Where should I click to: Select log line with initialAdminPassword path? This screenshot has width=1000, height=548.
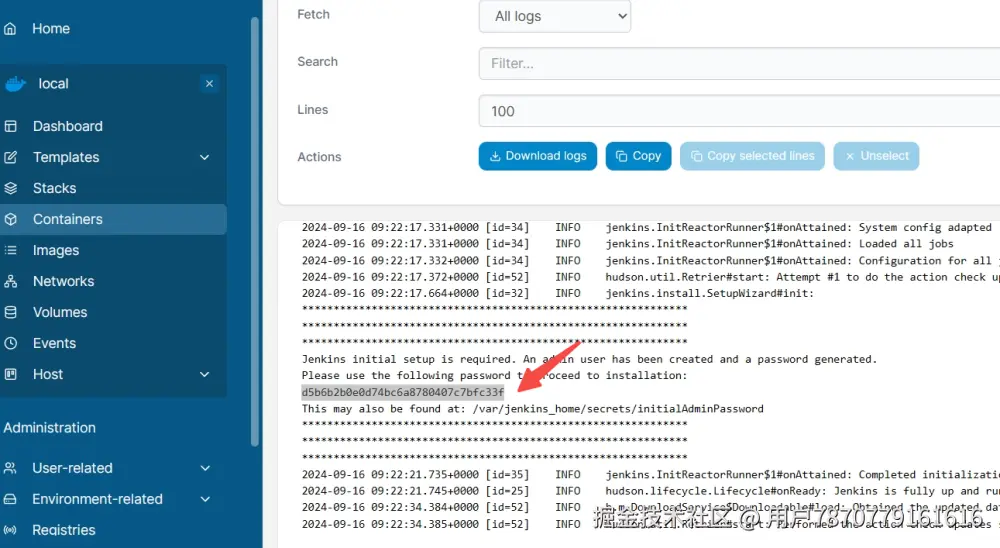point(533,409)
